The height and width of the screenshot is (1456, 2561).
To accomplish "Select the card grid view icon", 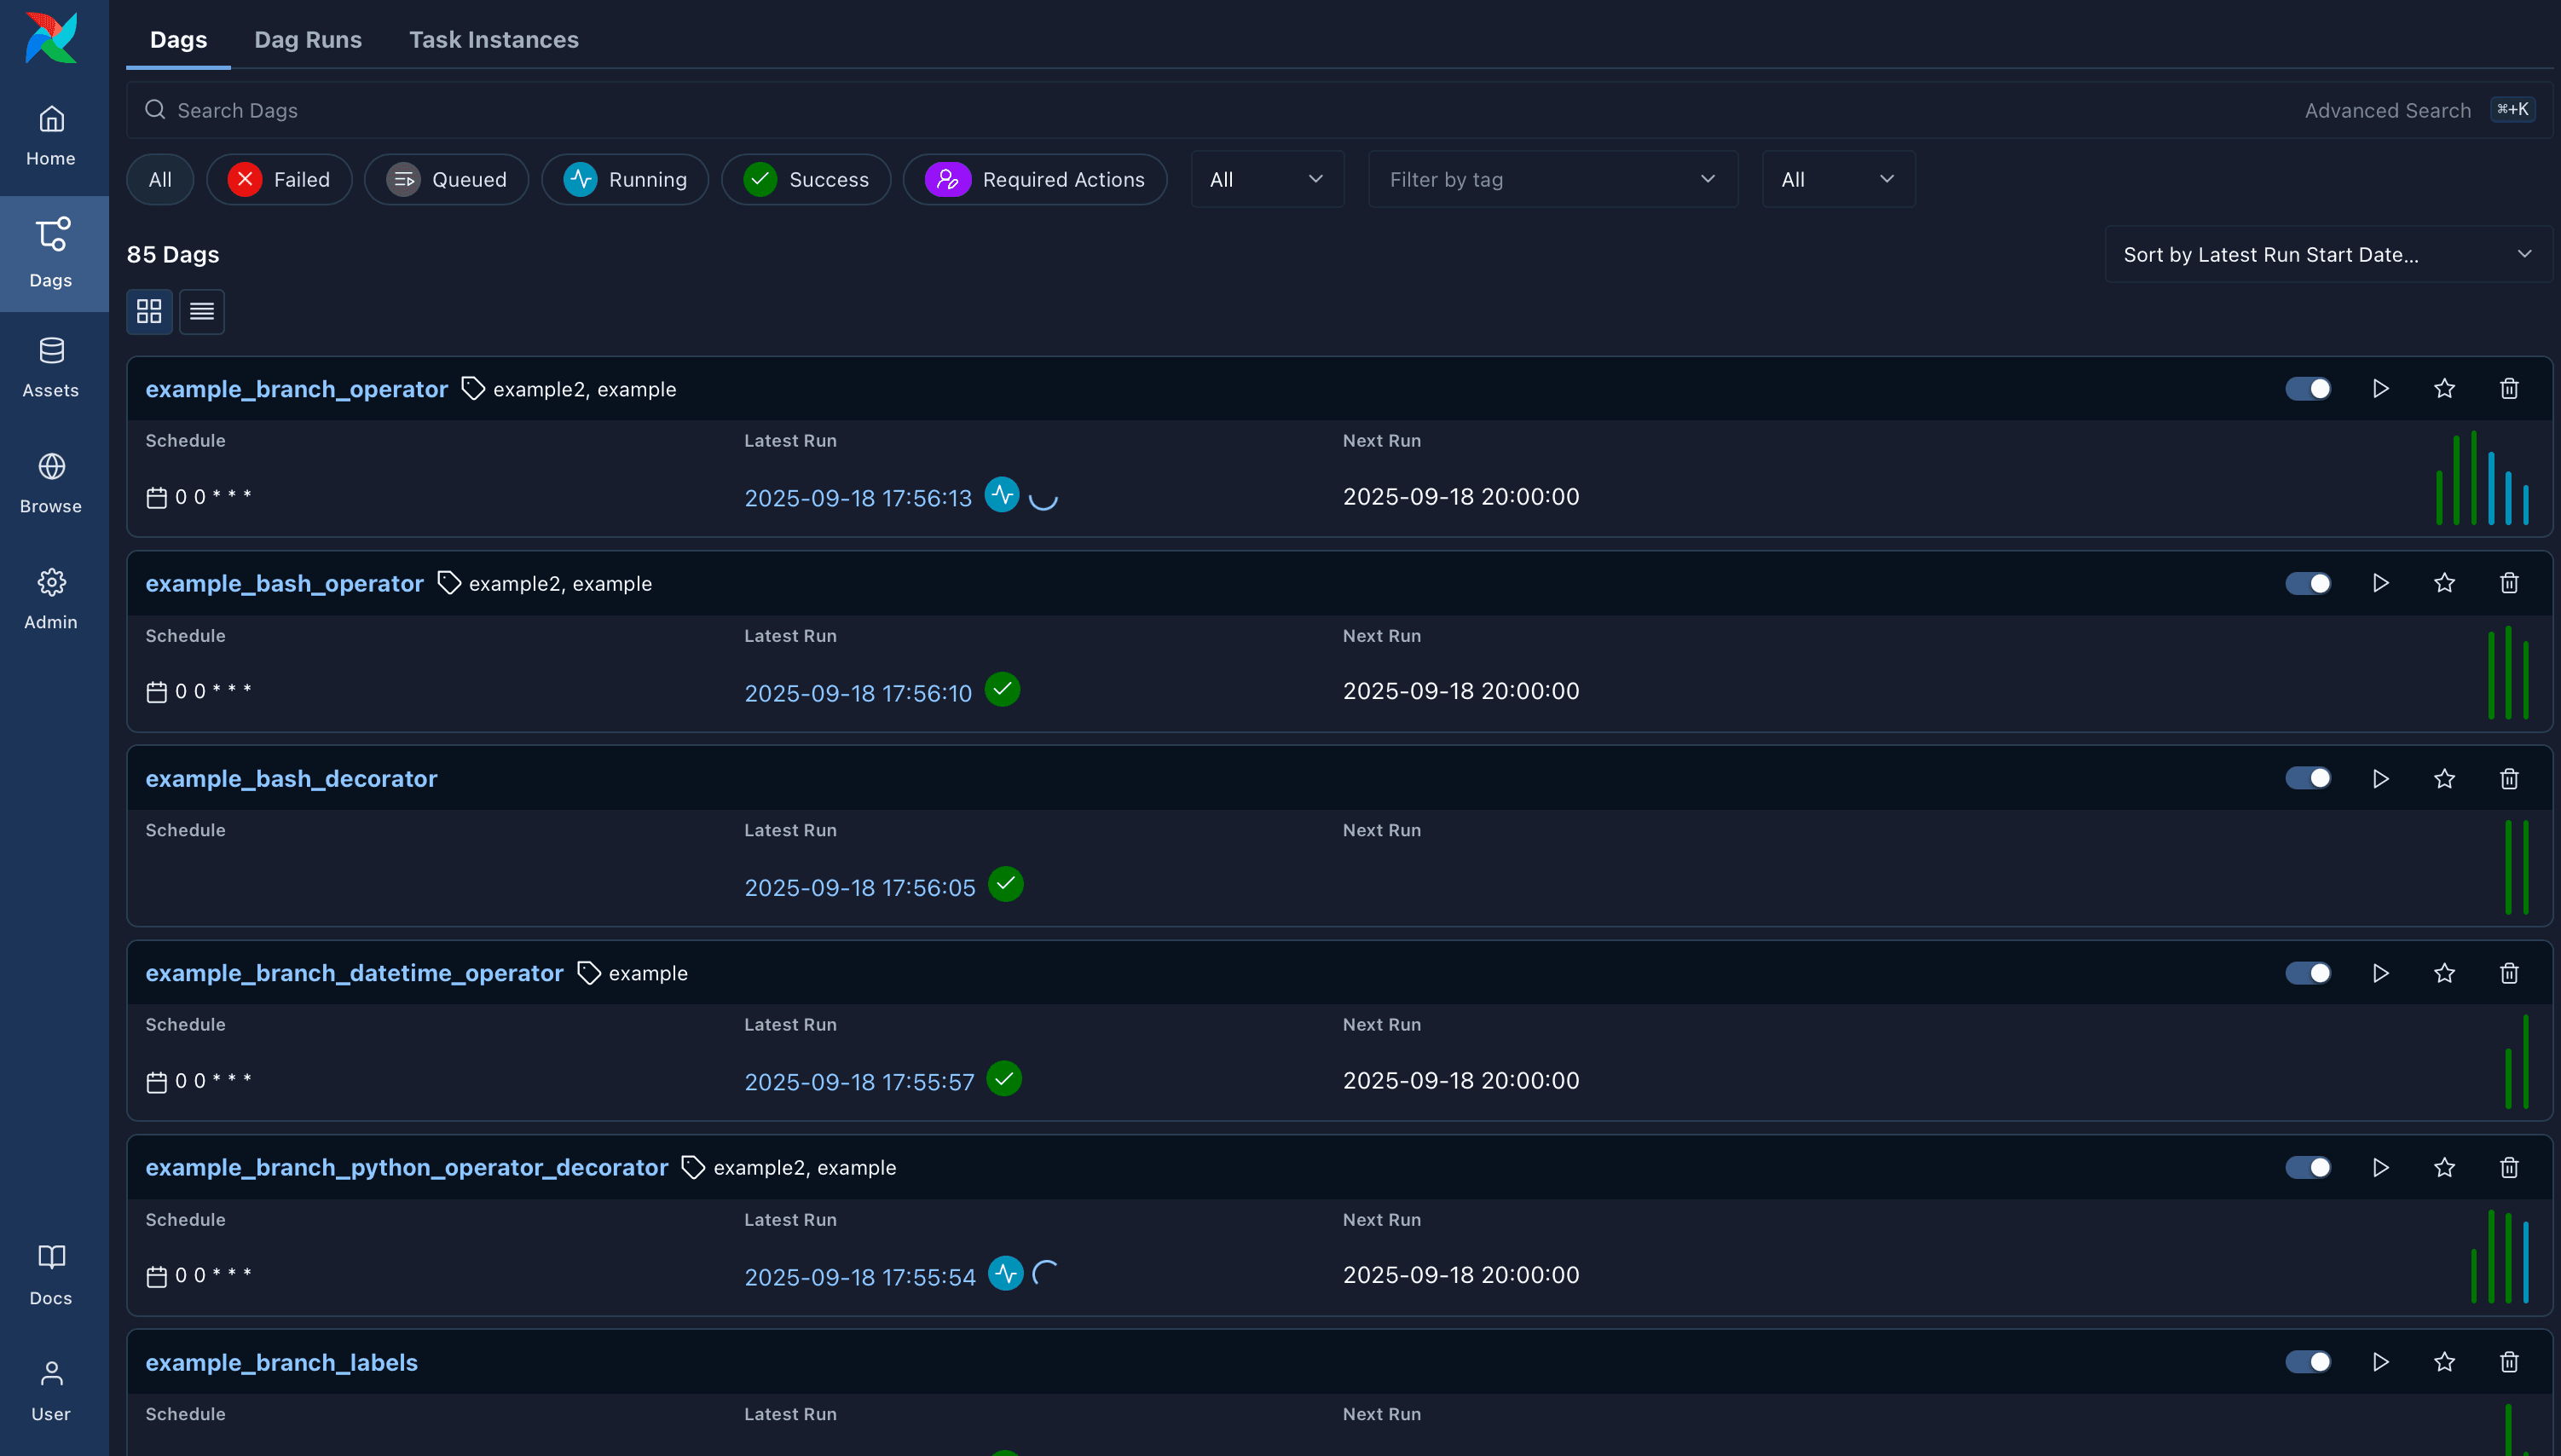I will click(x=149, y=312).
